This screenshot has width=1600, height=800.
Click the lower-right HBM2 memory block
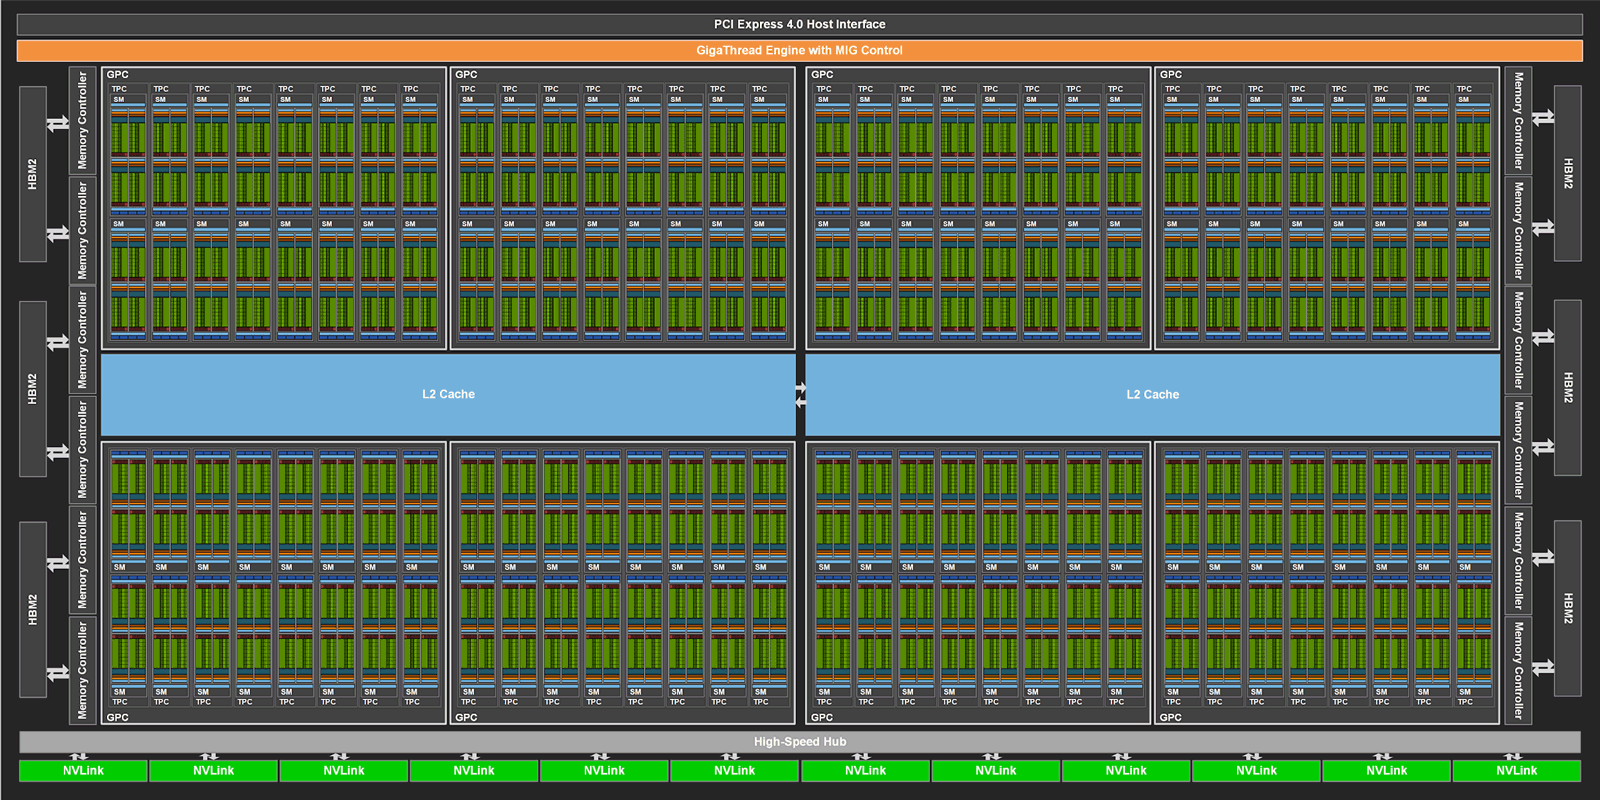(x=1568, y=608)
